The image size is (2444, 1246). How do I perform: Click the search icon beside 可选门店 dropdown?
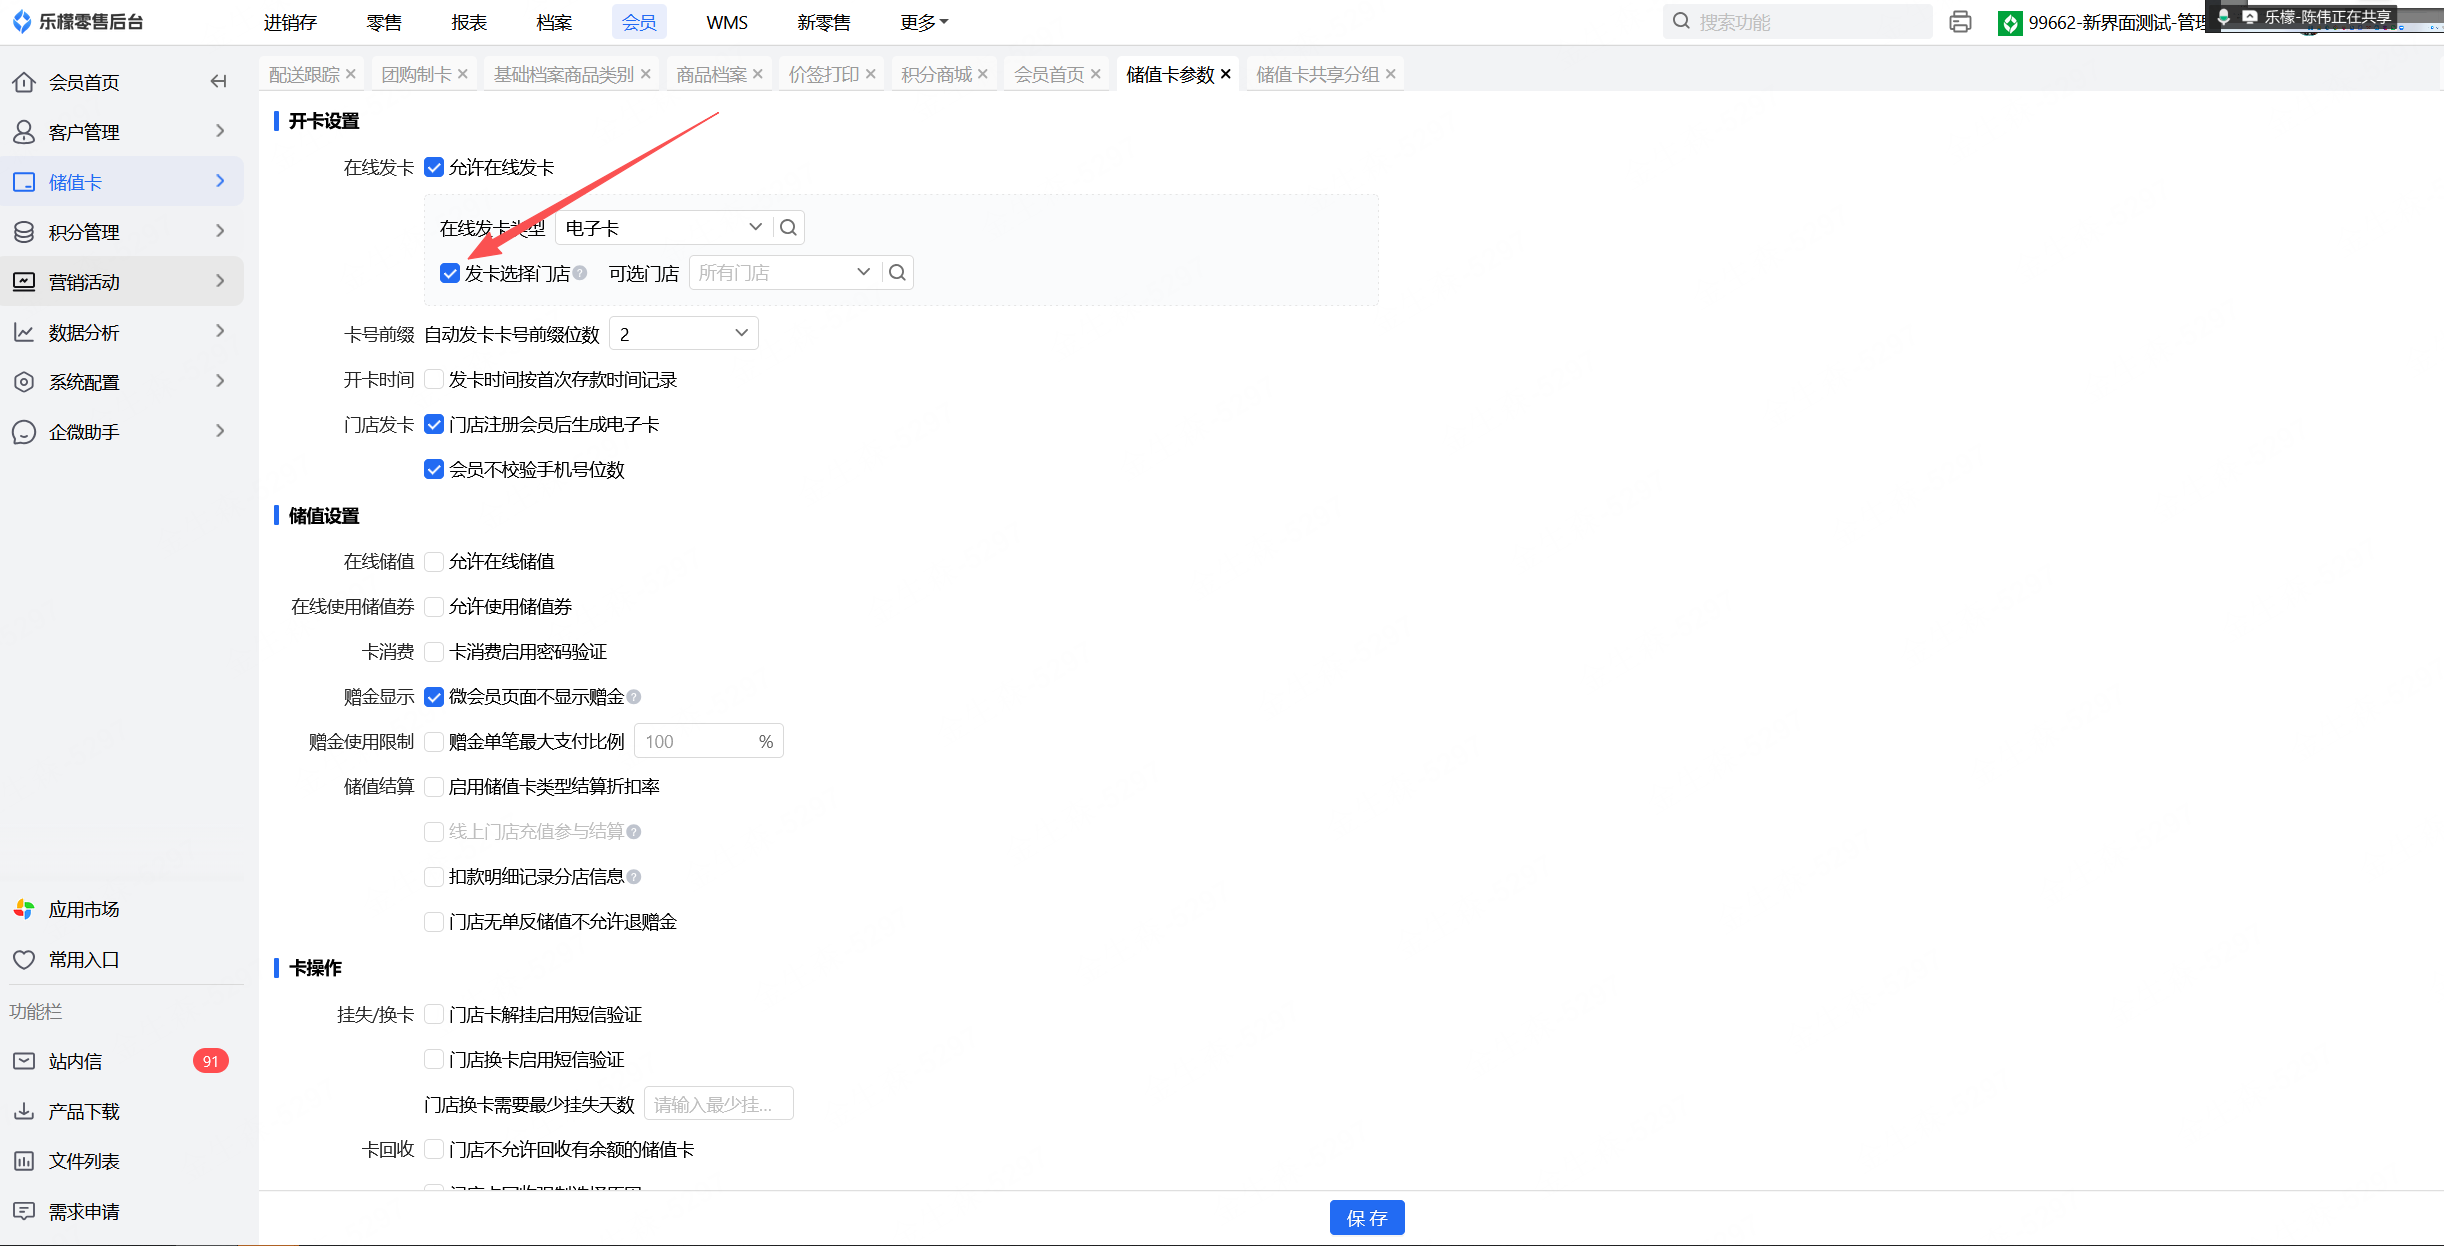click(897, 273)
